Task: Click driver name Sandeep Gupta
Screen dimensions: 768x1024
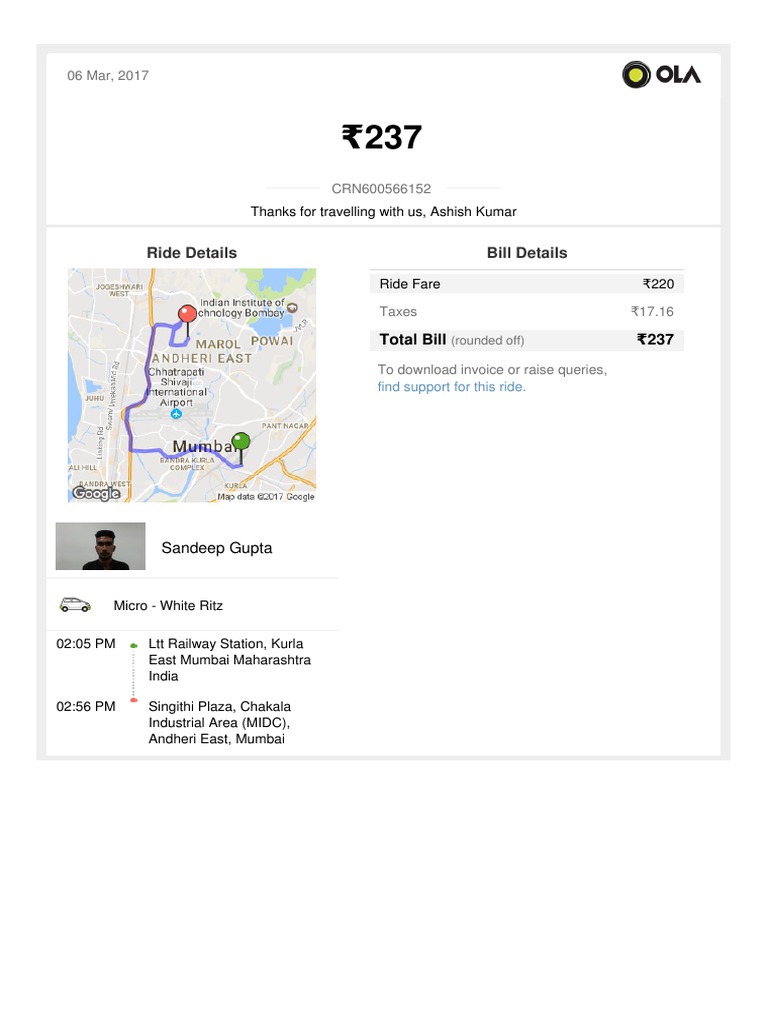Action: tap(216, 548)
